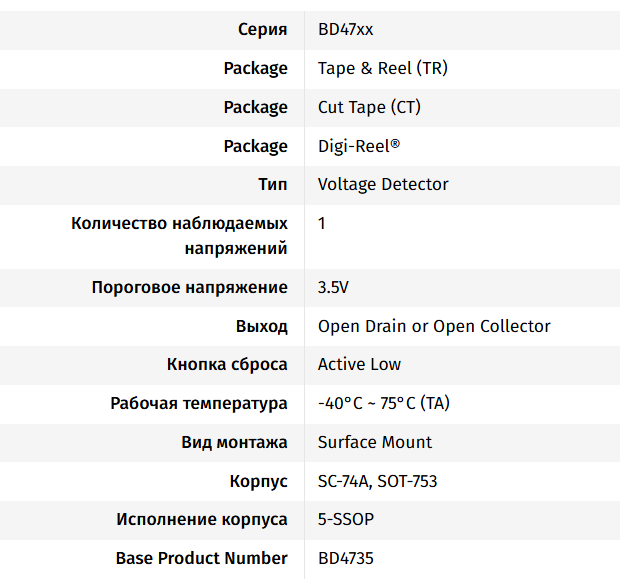The image size is (620, 582).
Task: Click the Тип row label
Action: click(x=272, y=185)
